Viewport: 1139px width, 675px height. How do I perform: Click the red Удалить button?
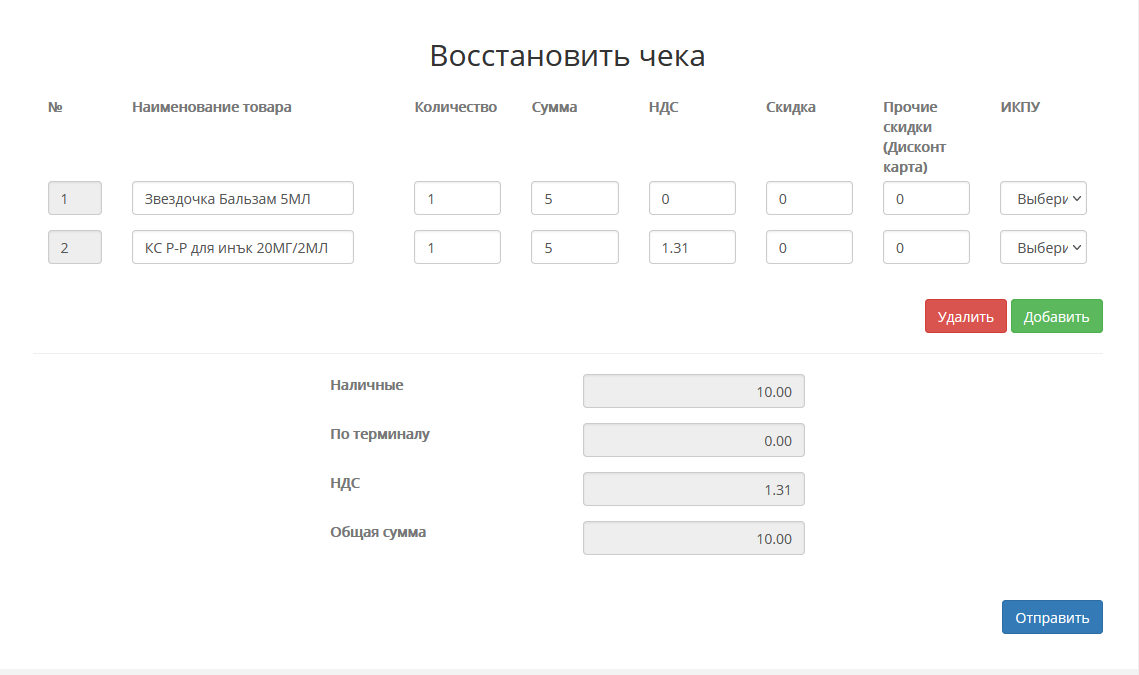pos(965,316)
